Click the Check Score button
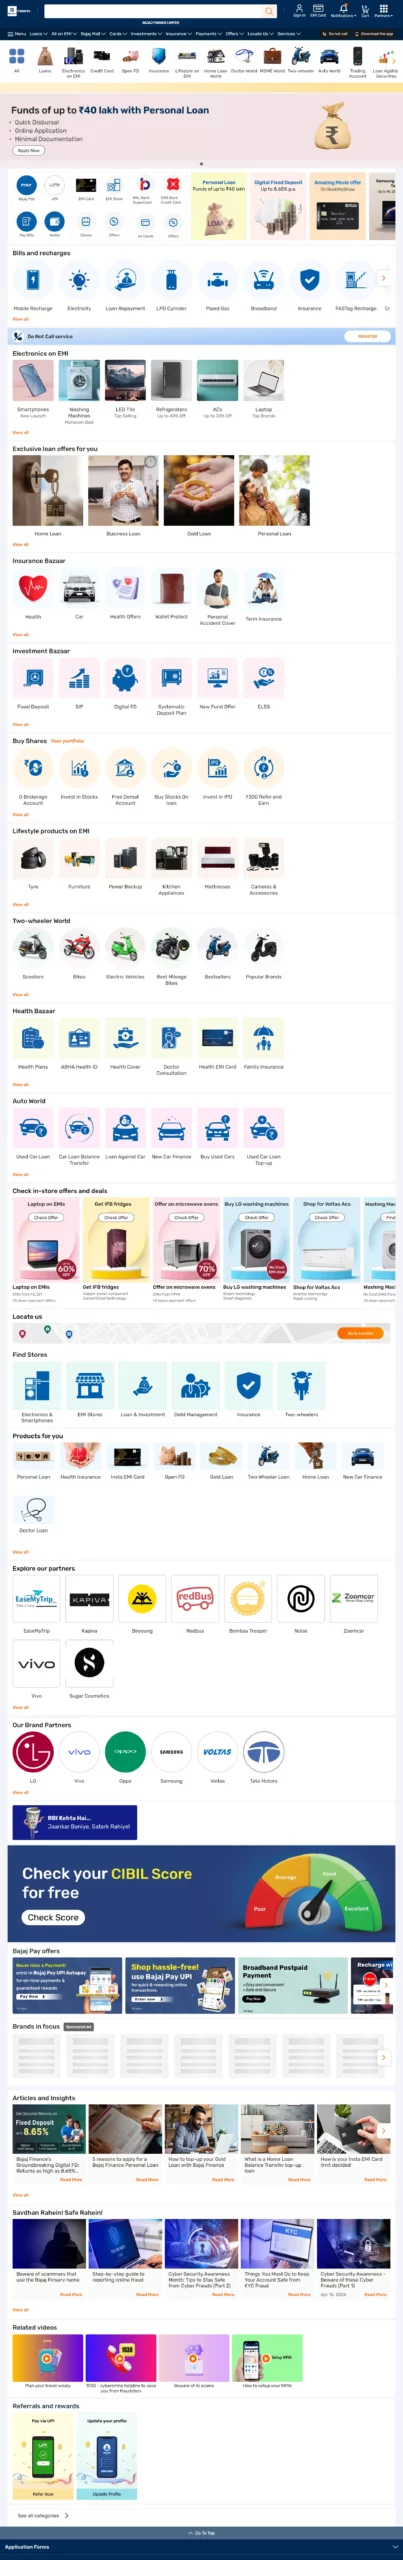The width and height of the screenshot is (403, 2560). pyautogui.click(x=53, y=1917)
